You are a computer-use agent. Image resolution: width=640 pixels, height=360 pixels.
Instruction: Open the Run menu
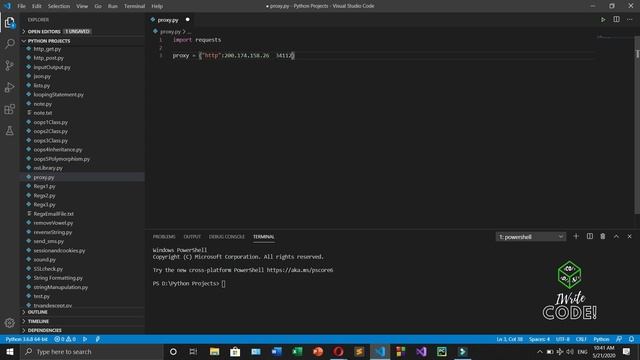(x=113, y=6)
